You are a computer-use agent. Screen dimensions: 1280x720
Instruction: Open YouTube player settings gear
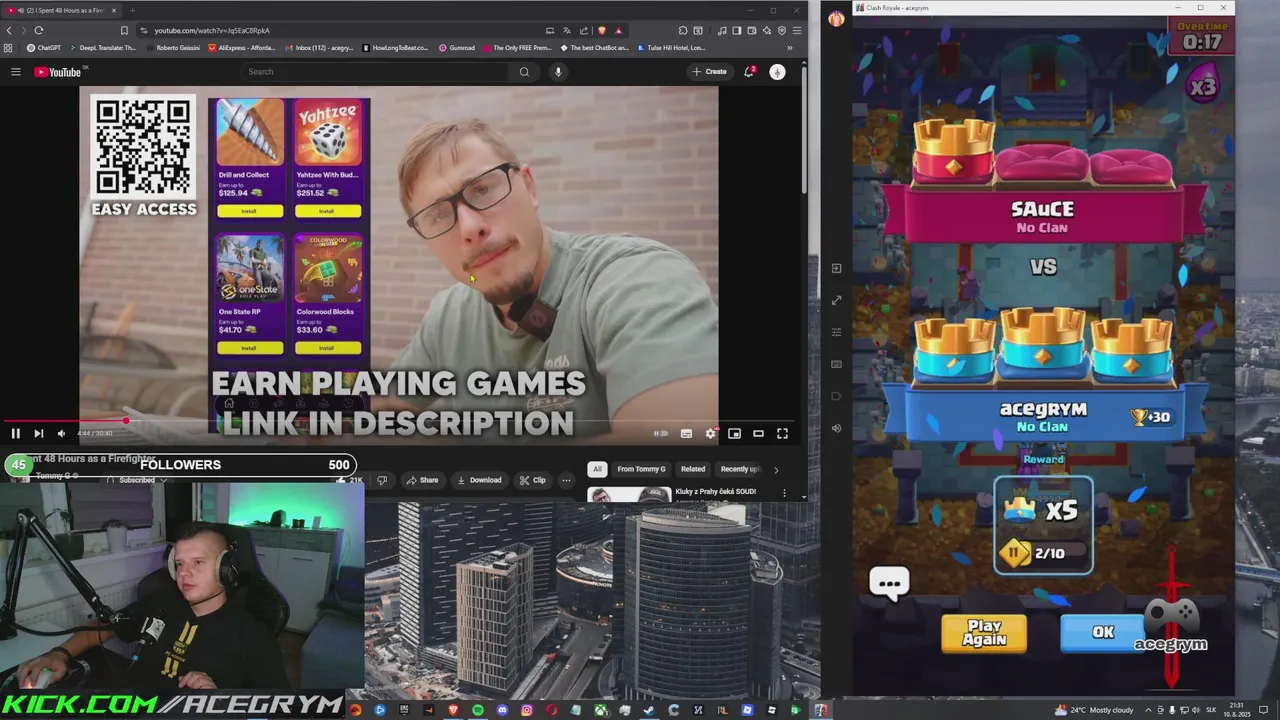710,433
